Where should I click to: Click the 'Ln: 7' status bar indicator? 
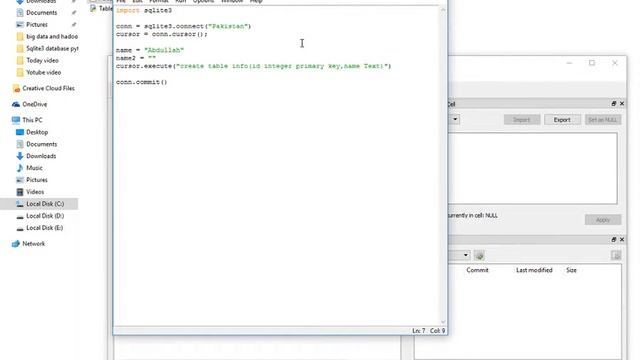(418, 331)
